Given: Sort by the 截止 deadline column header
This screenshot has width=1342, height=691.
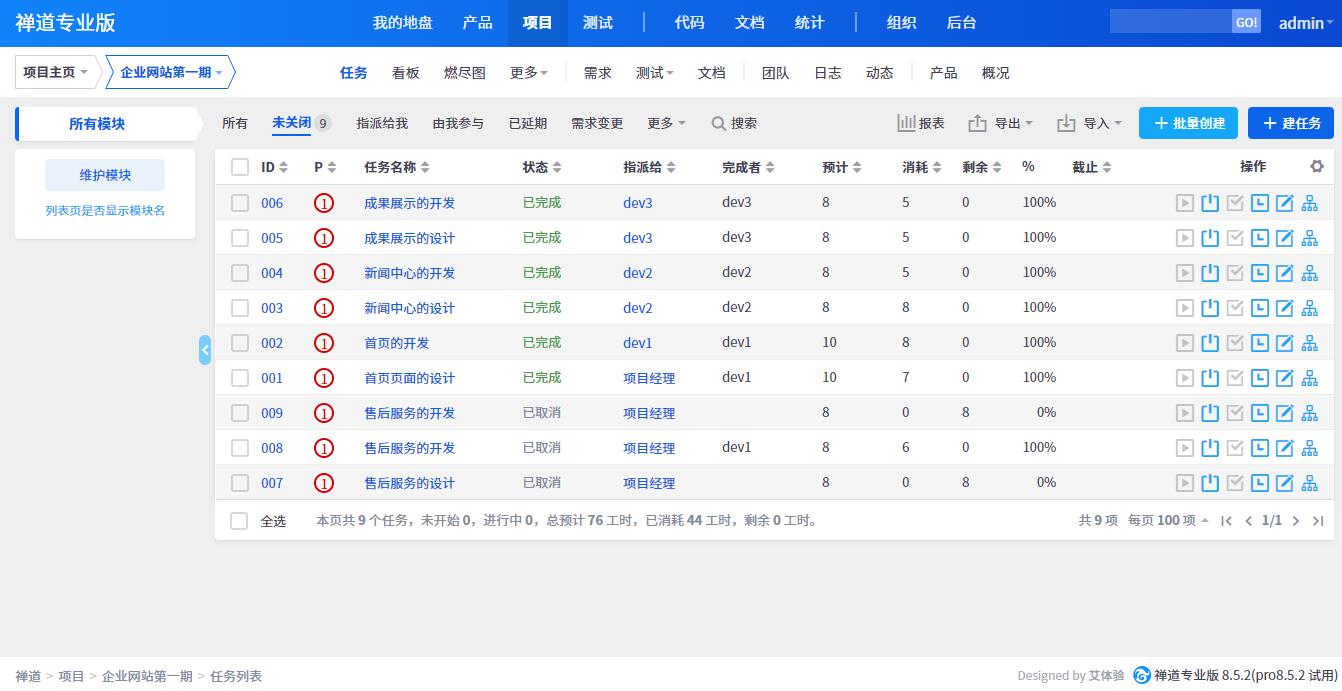Looking at the screenshot, I should pos(1092,167).
